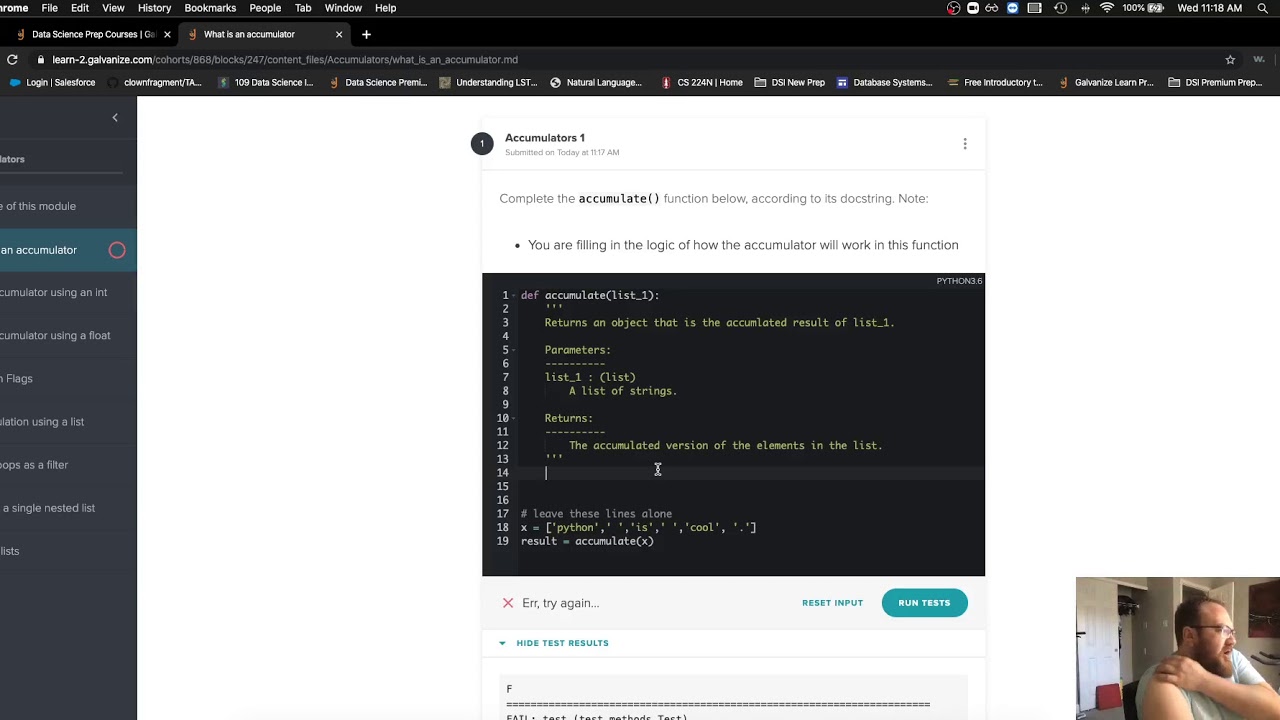Open the 109 Data Science bookmark
This screenshot has height=720, width=1280.
(x=266, y=82)
